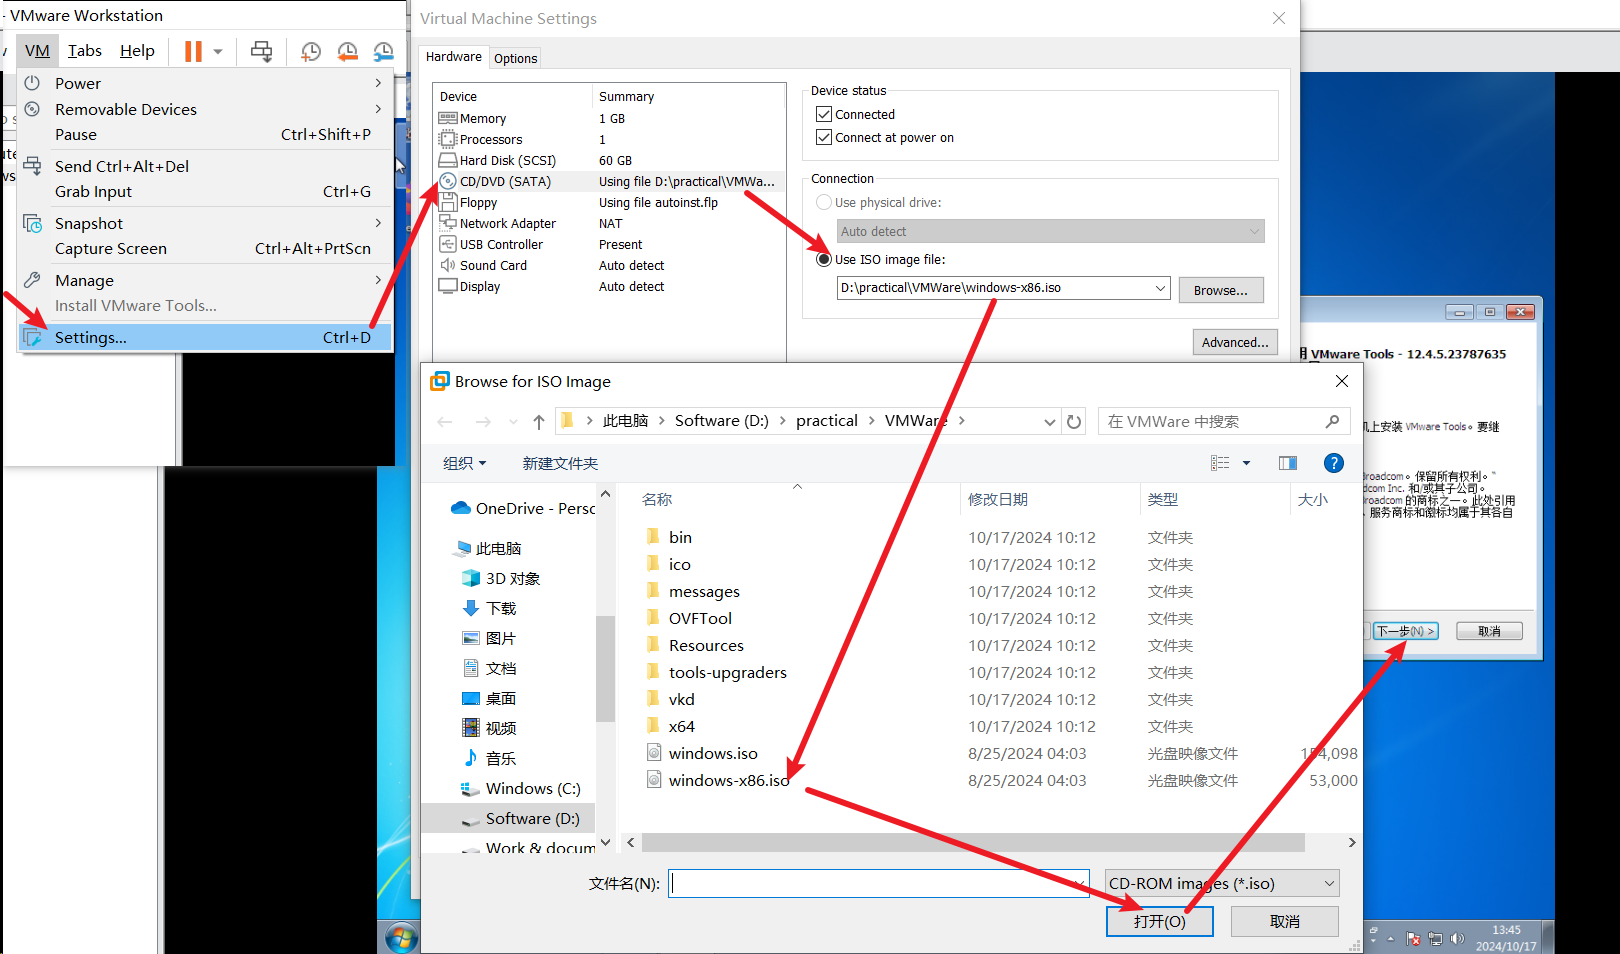Toggle Connect at power on checkbox
1620x954 pixels.
click(x=824, y=138)
